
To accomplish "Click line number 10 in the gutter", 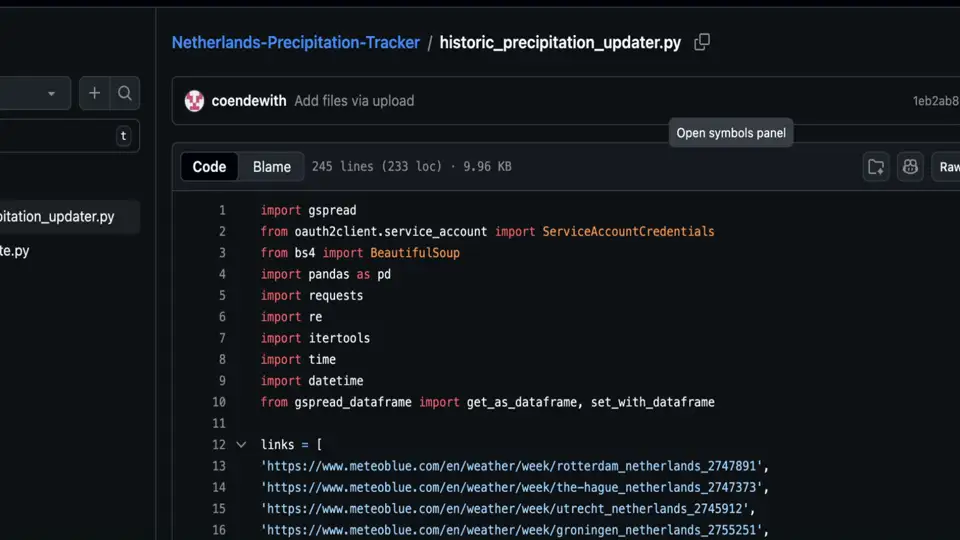I will point(219,402).
